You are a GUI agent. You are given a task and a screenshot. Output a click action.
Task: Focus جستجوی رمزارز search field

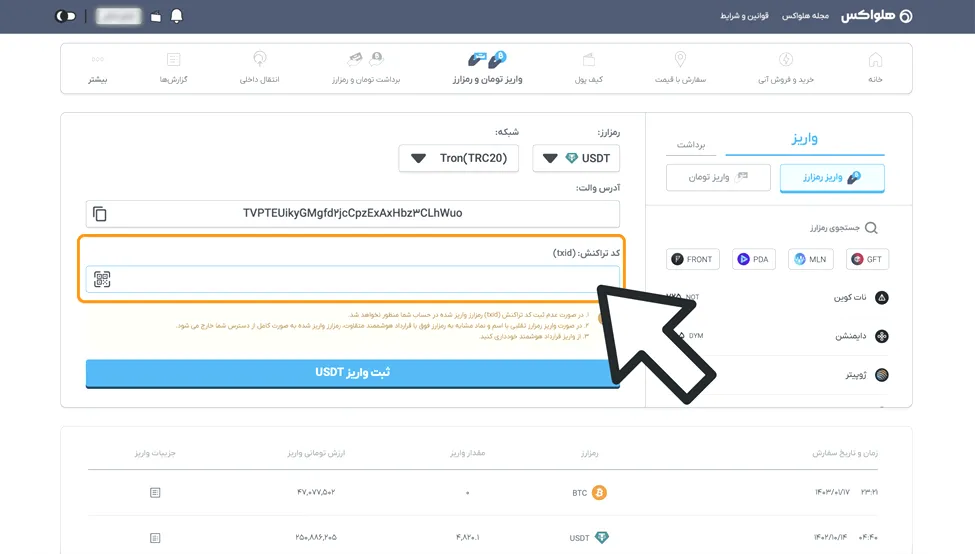[x=833, y=228]
